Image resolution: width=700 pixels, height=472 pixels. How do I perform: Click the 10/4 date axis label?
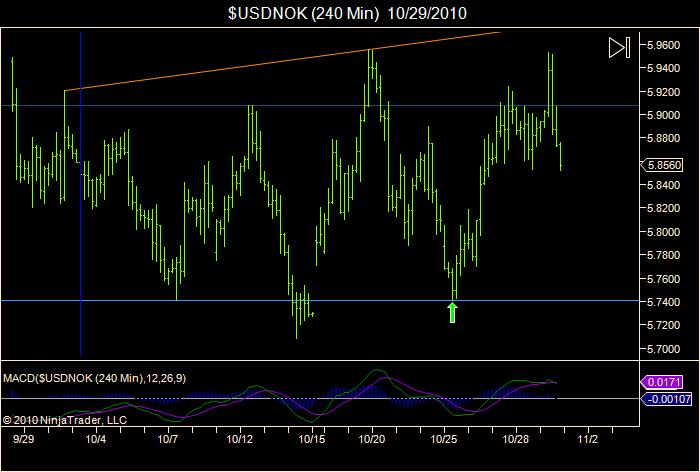click(x=96, y=439)
